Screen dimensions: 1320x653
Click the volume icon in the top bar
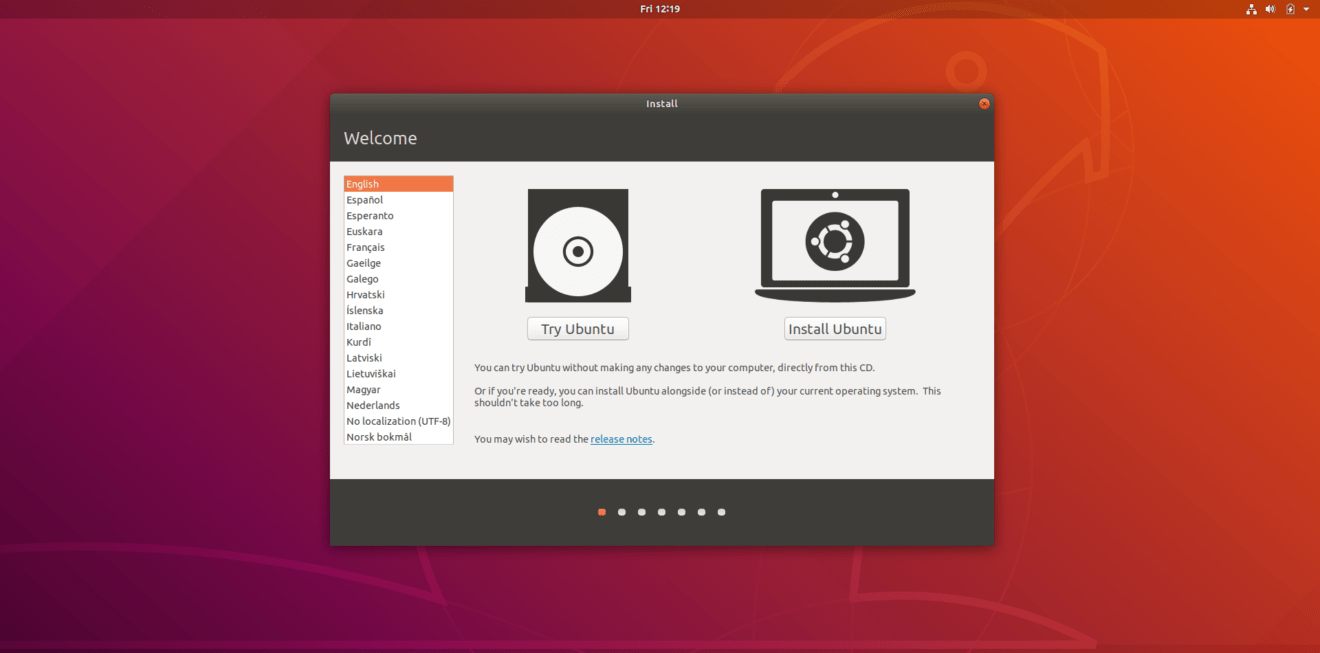pos(1270,8)
